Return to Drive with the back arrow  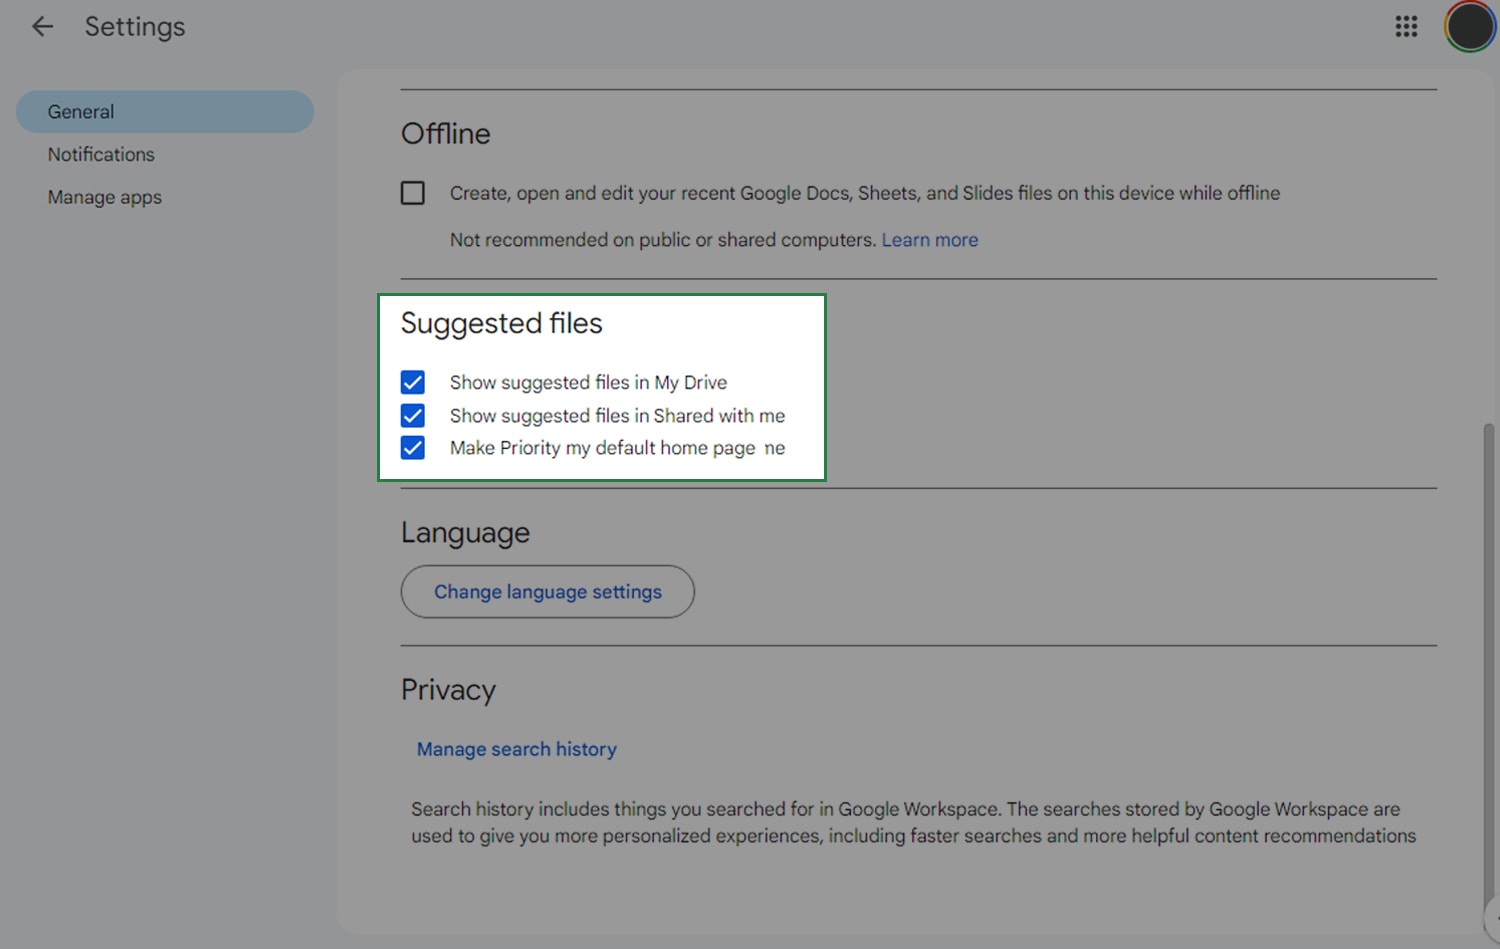[42, 26]
